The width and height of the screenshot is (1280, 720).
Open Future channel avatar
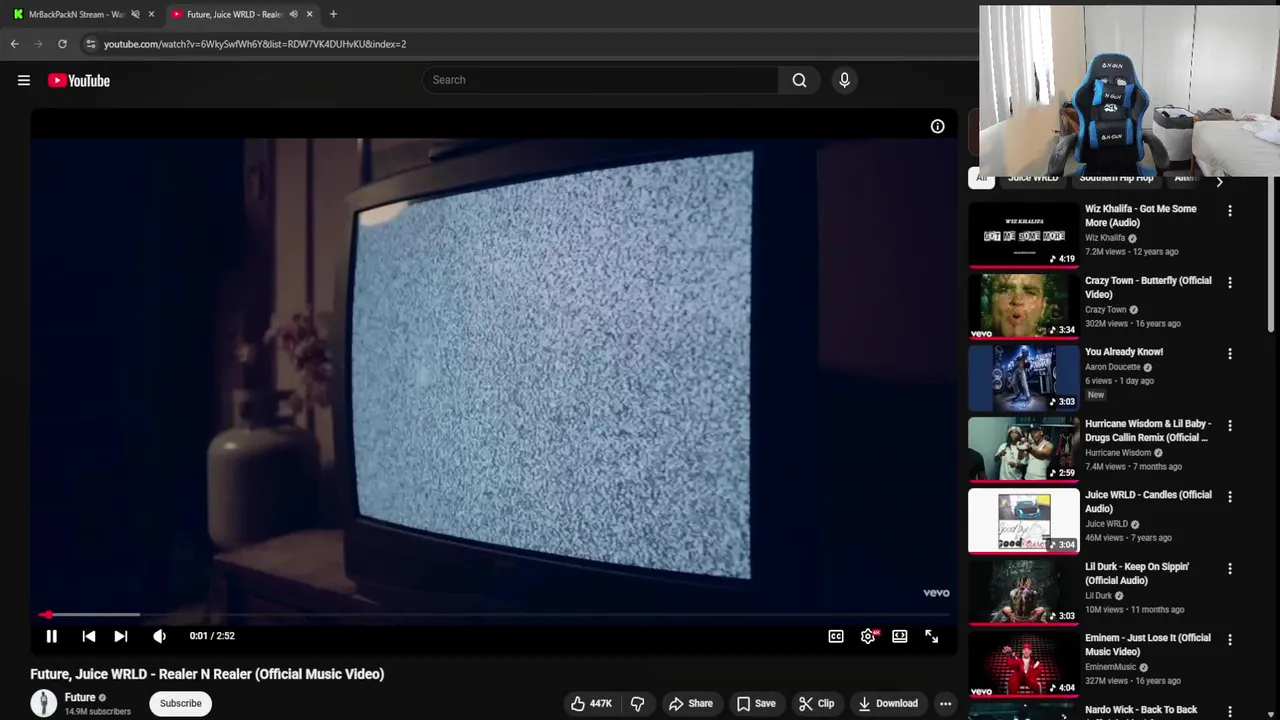[x=43, y=703]
